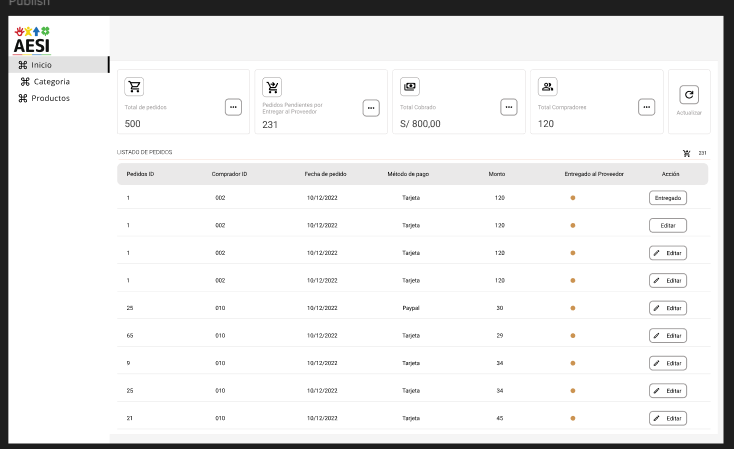The image size is (734, 449).
Task: Click Editar for order 25 paid by Paypal
Action: 668,308
